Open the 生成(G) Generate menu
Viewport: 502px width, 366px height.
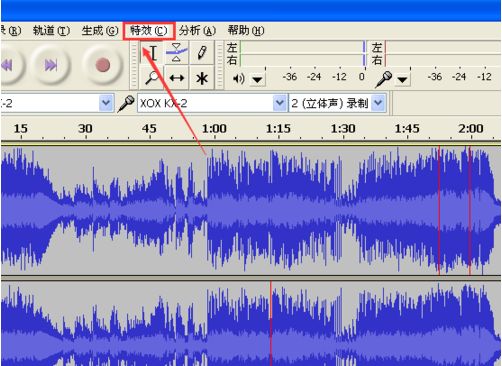[x=100, y=31]
